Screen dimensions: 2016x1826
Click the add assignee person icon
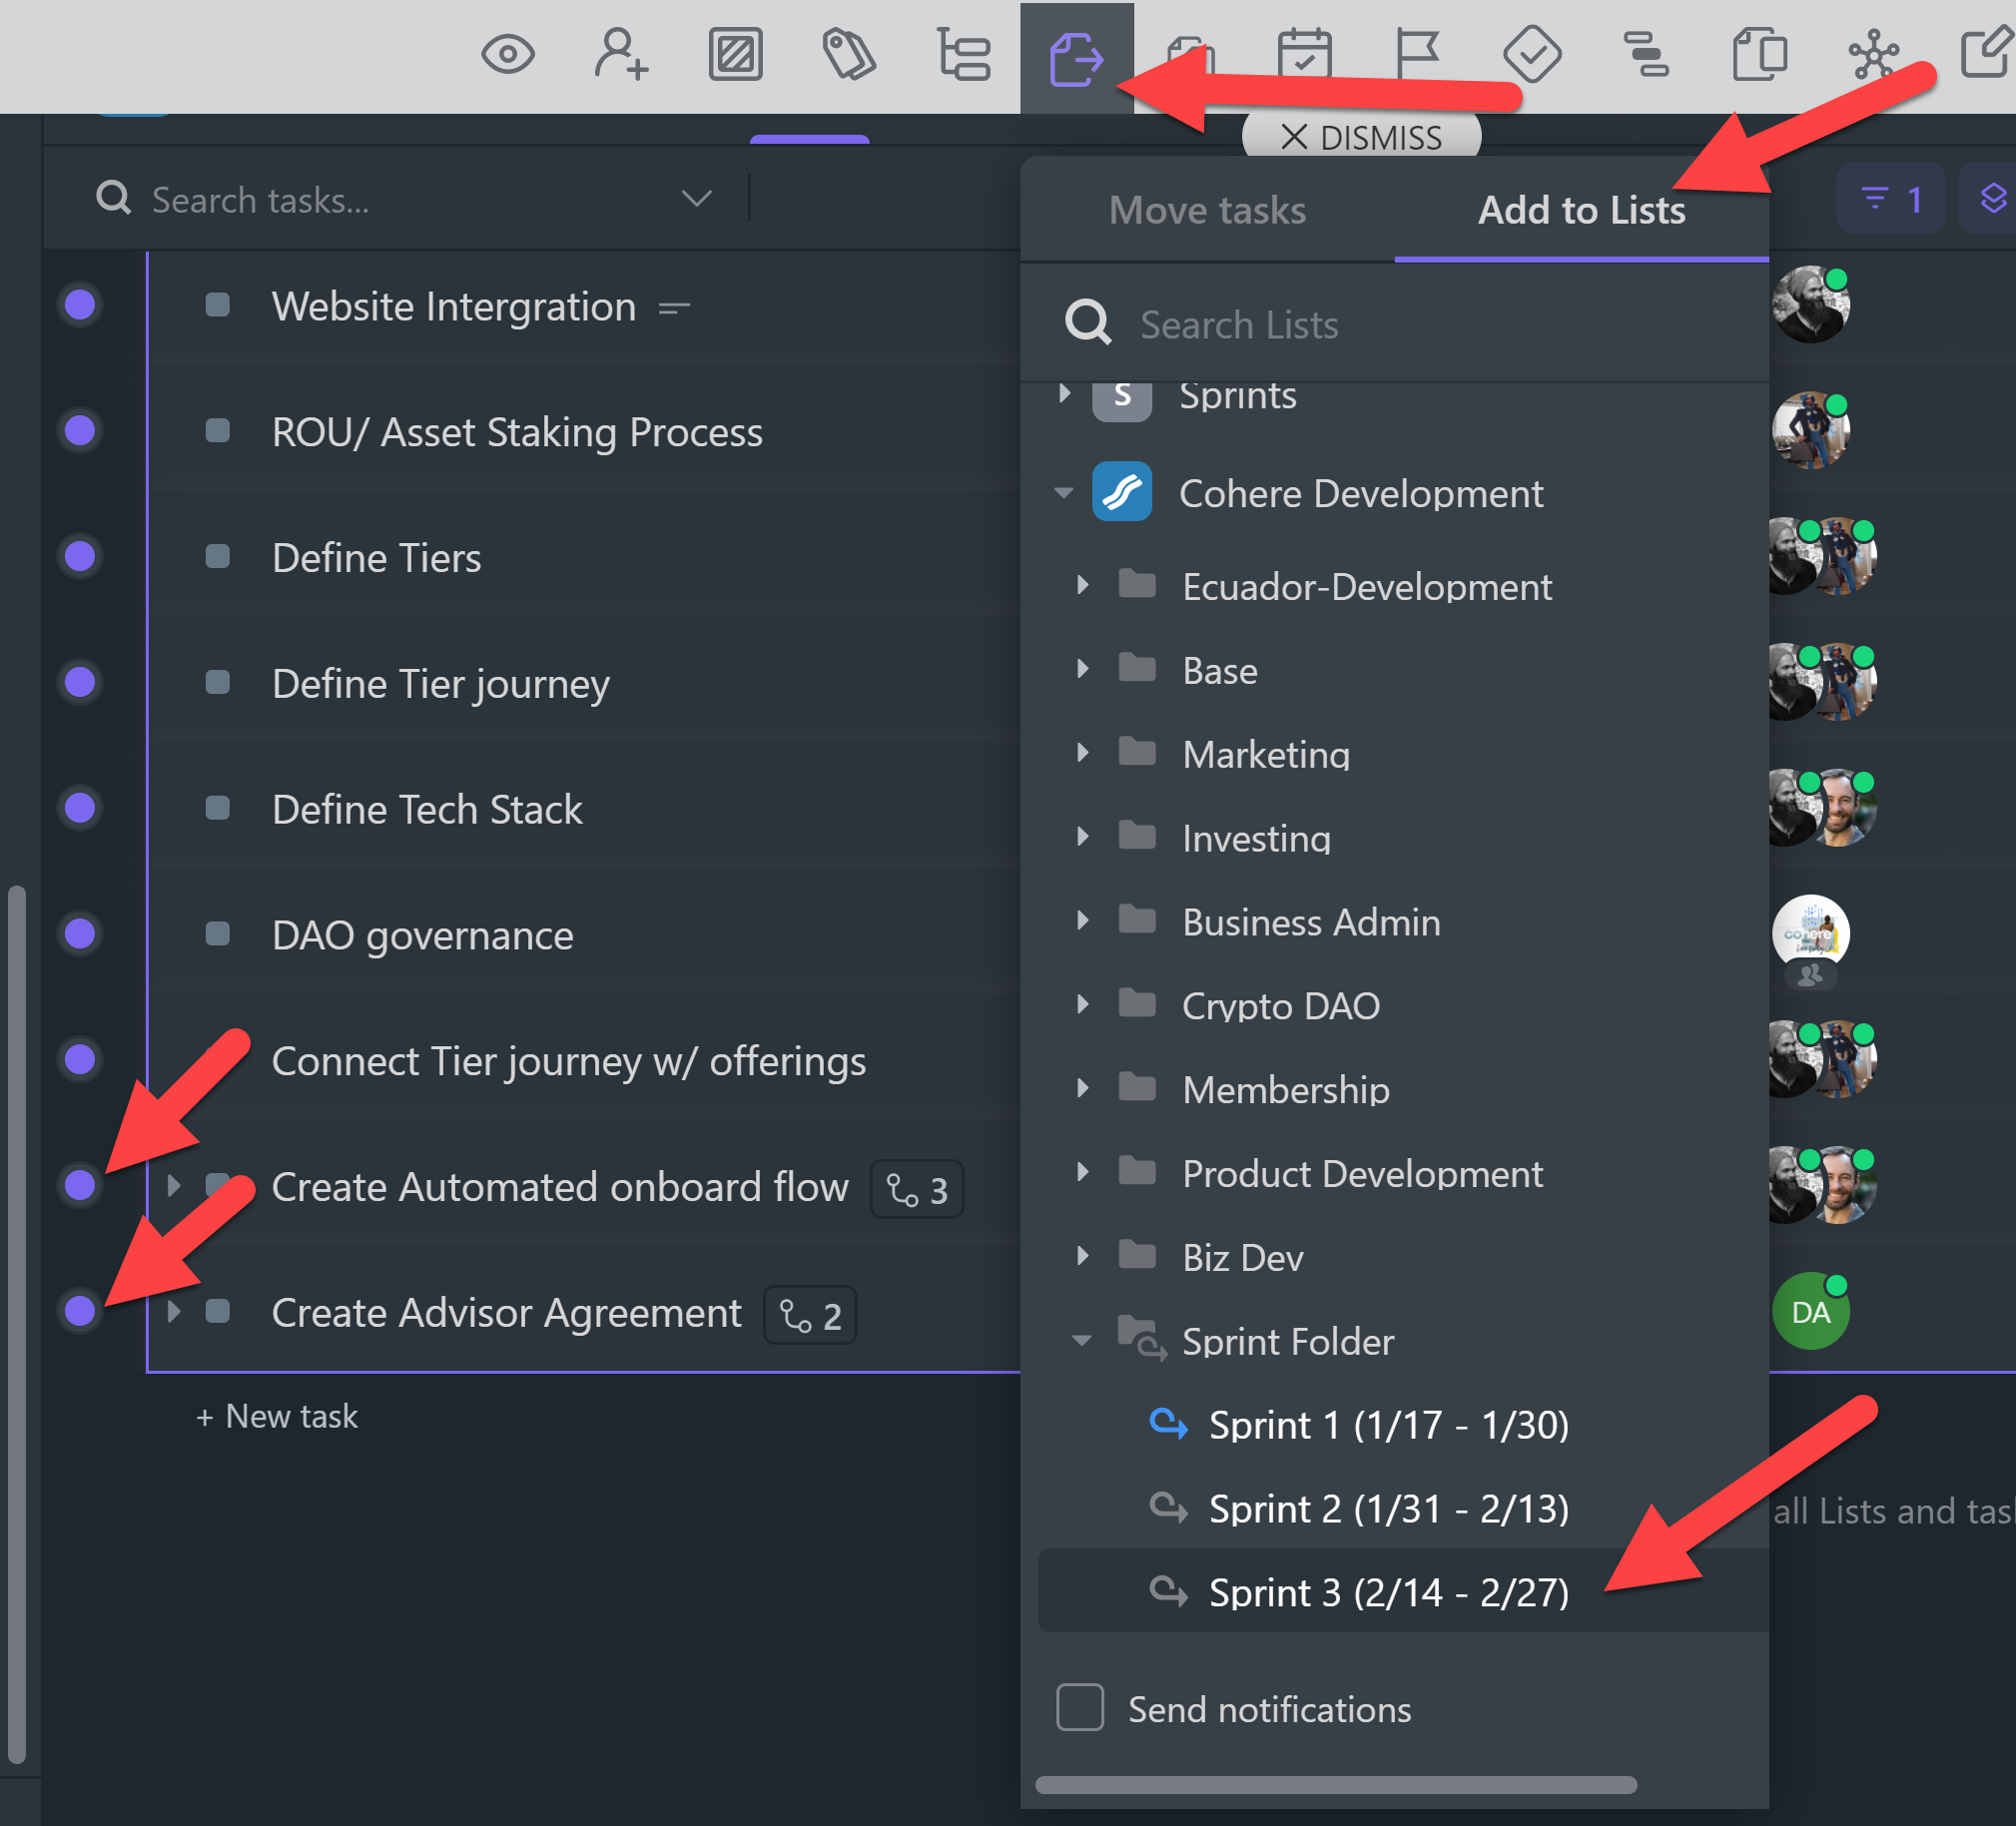point(621,54)
